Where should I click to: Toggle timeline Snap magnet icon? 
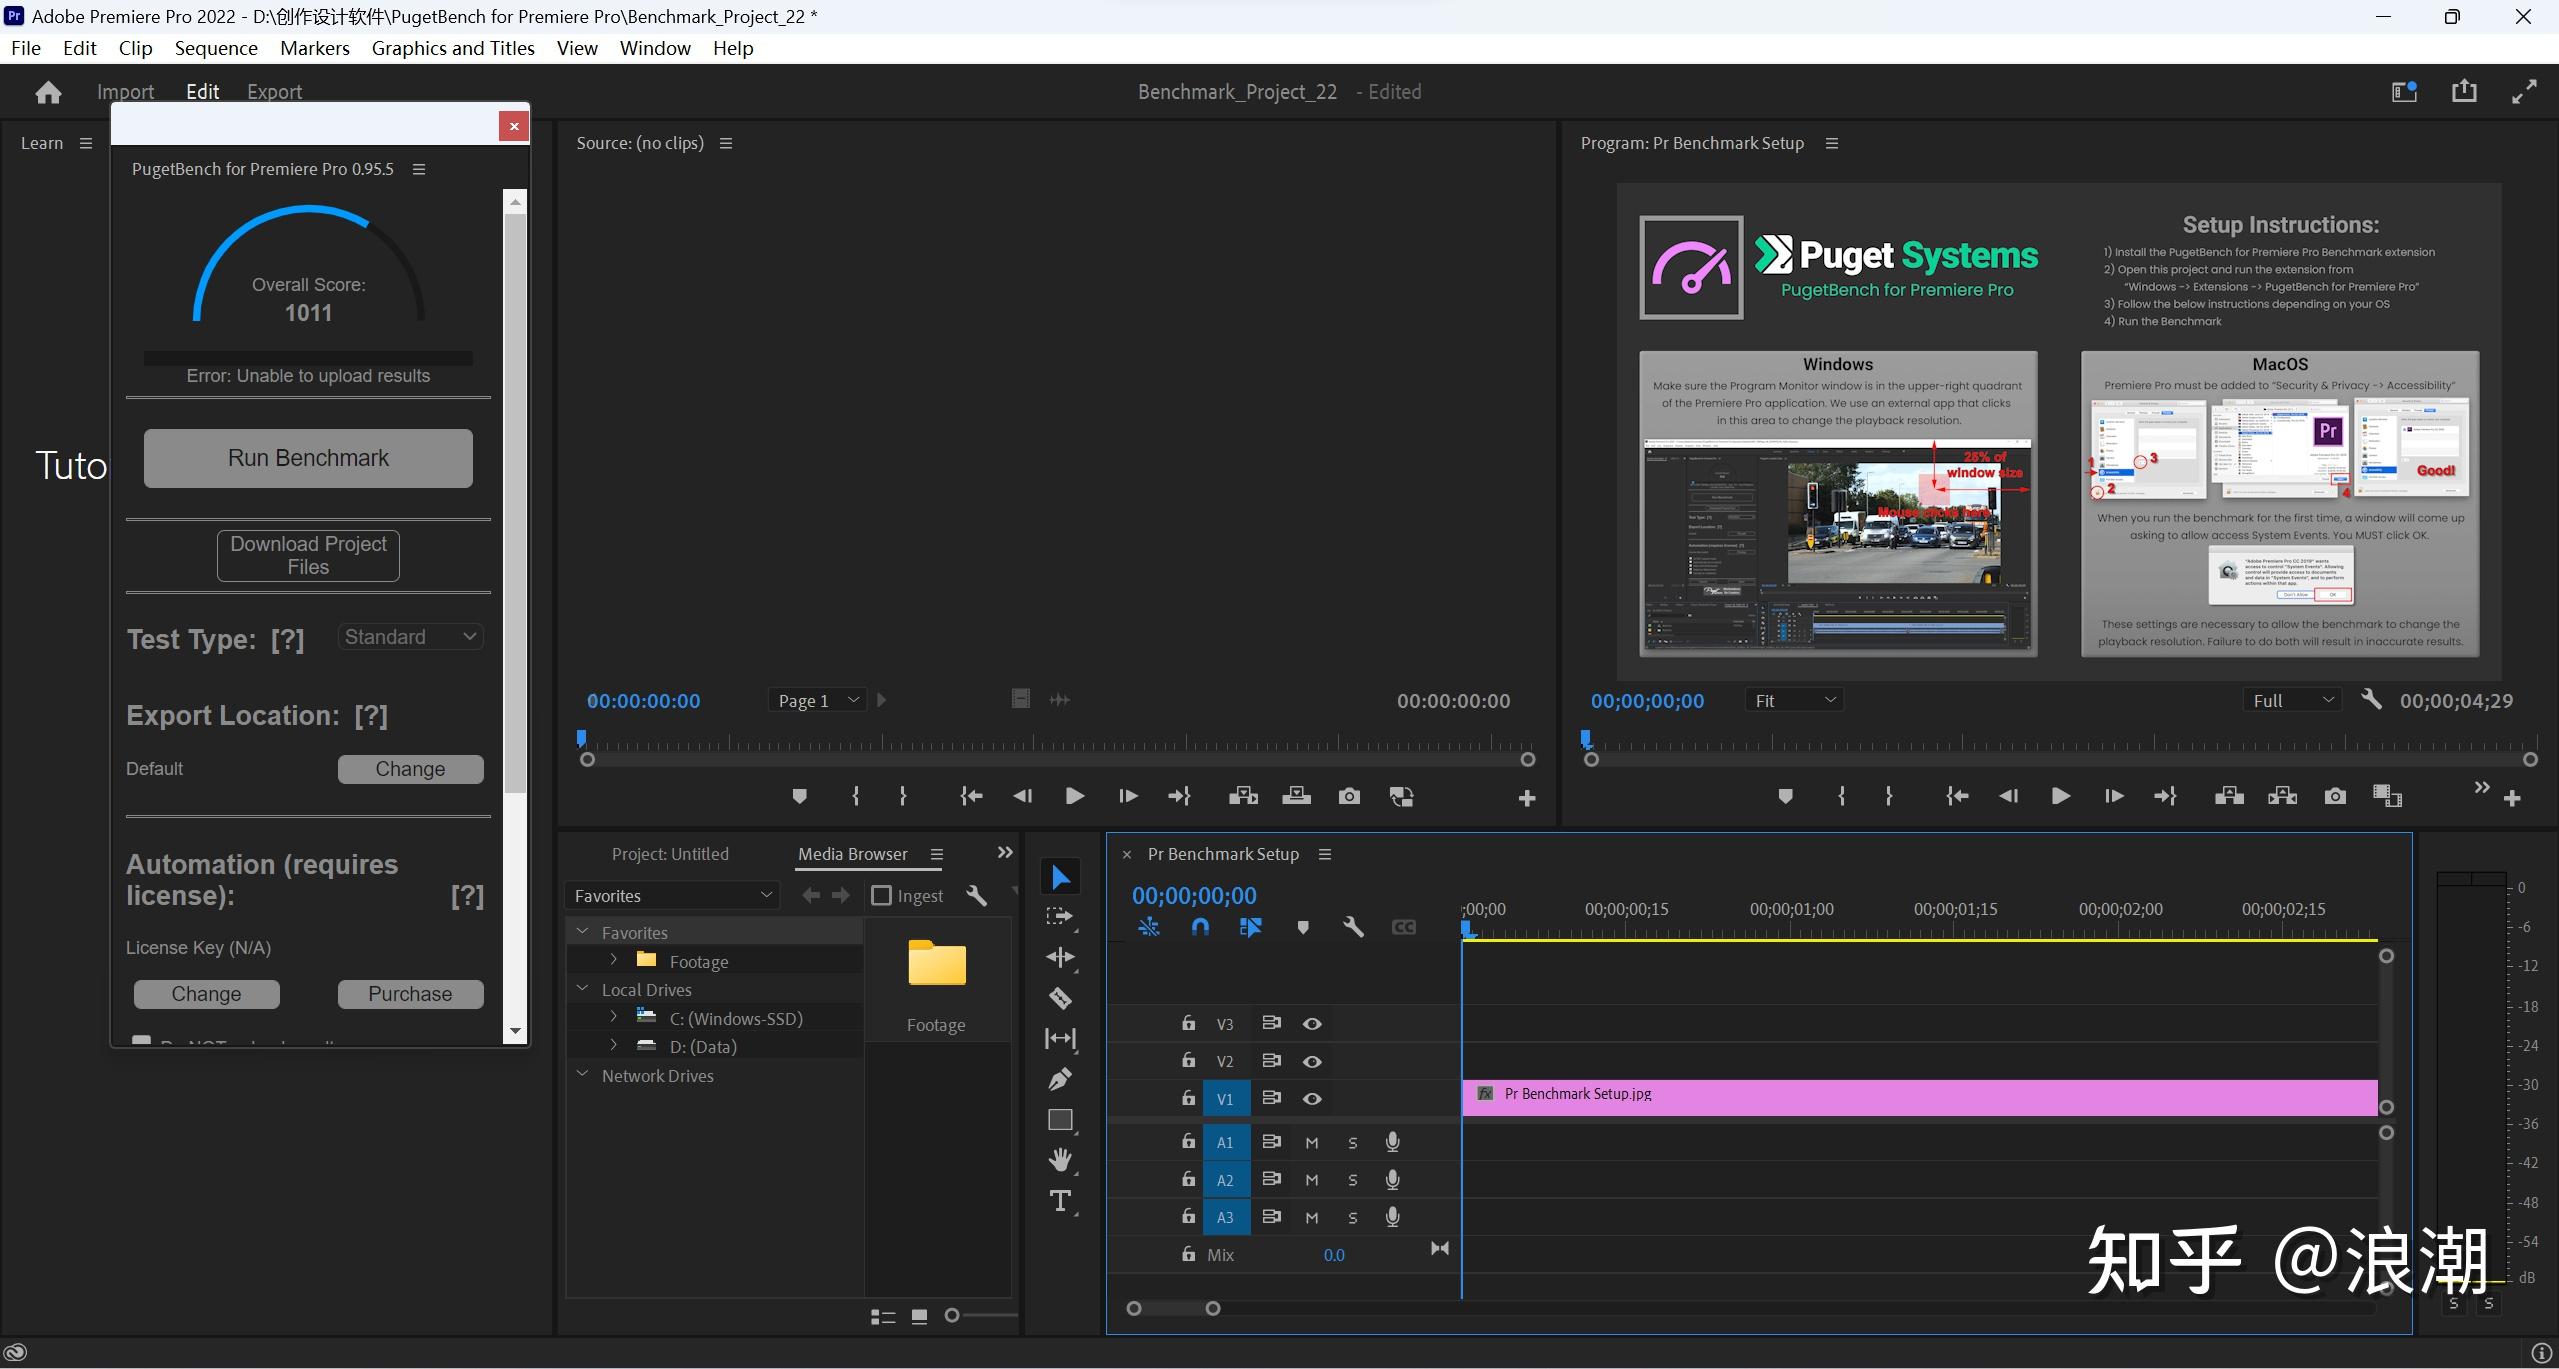[1200, 927]
